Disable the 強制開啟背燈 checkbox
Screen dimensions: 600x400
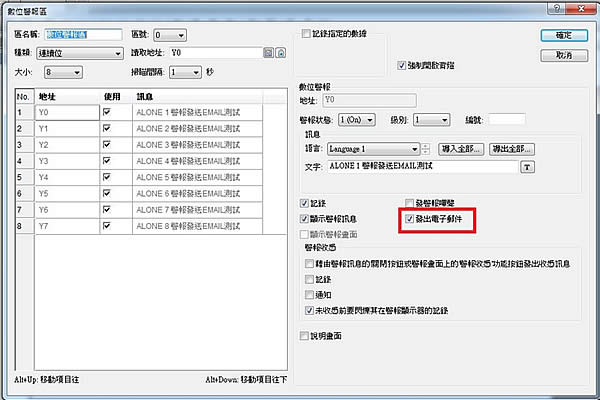tap(401, 62)
